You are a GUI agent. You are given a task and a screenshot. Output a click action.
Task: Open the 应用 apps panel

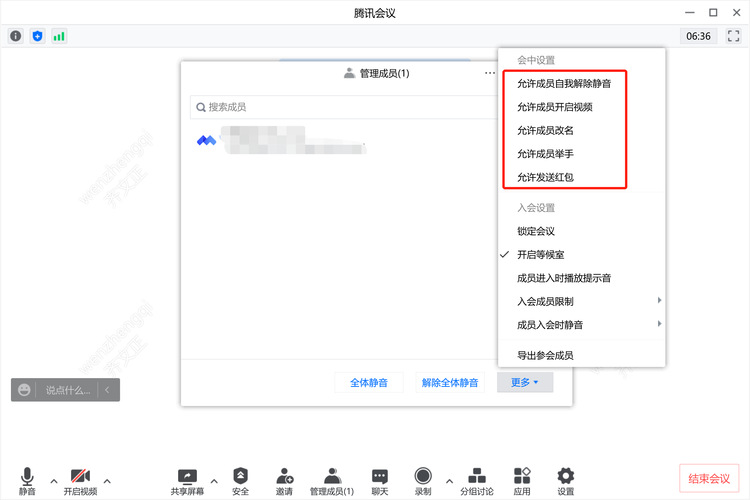click(522, 481)
